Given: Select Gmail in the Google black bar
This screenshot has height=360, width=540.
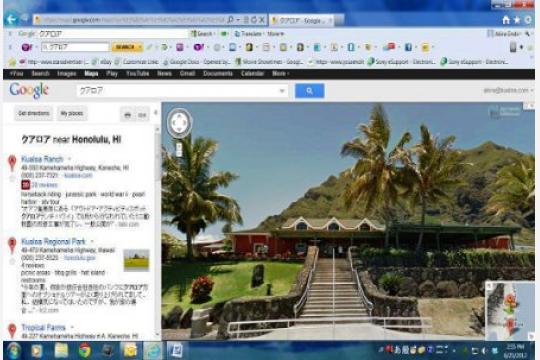Looking at the screenshot, I should pos(187,73).
